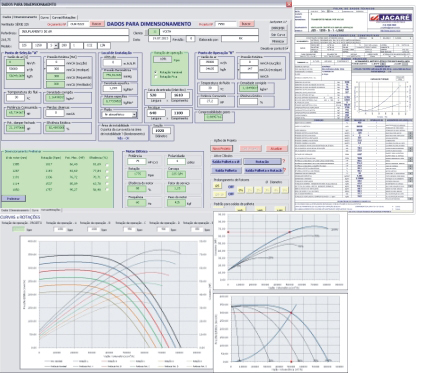This screenshot has width=429, height=373.
Task: Click the Ger. Curva button
Action: 278,35
